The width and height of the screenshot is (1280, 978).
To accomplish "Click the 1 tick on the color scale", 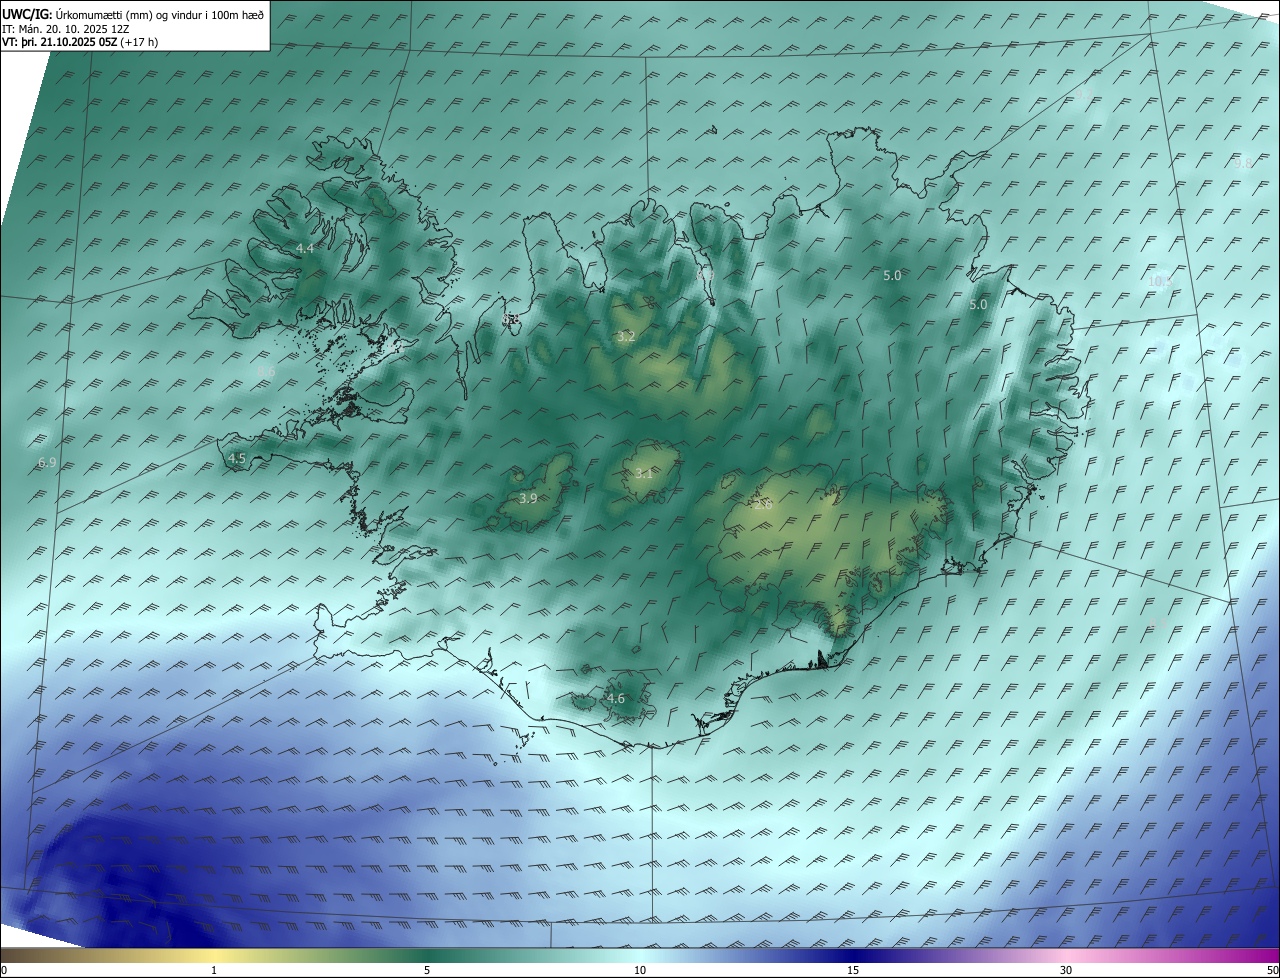I will click(214, 970).
